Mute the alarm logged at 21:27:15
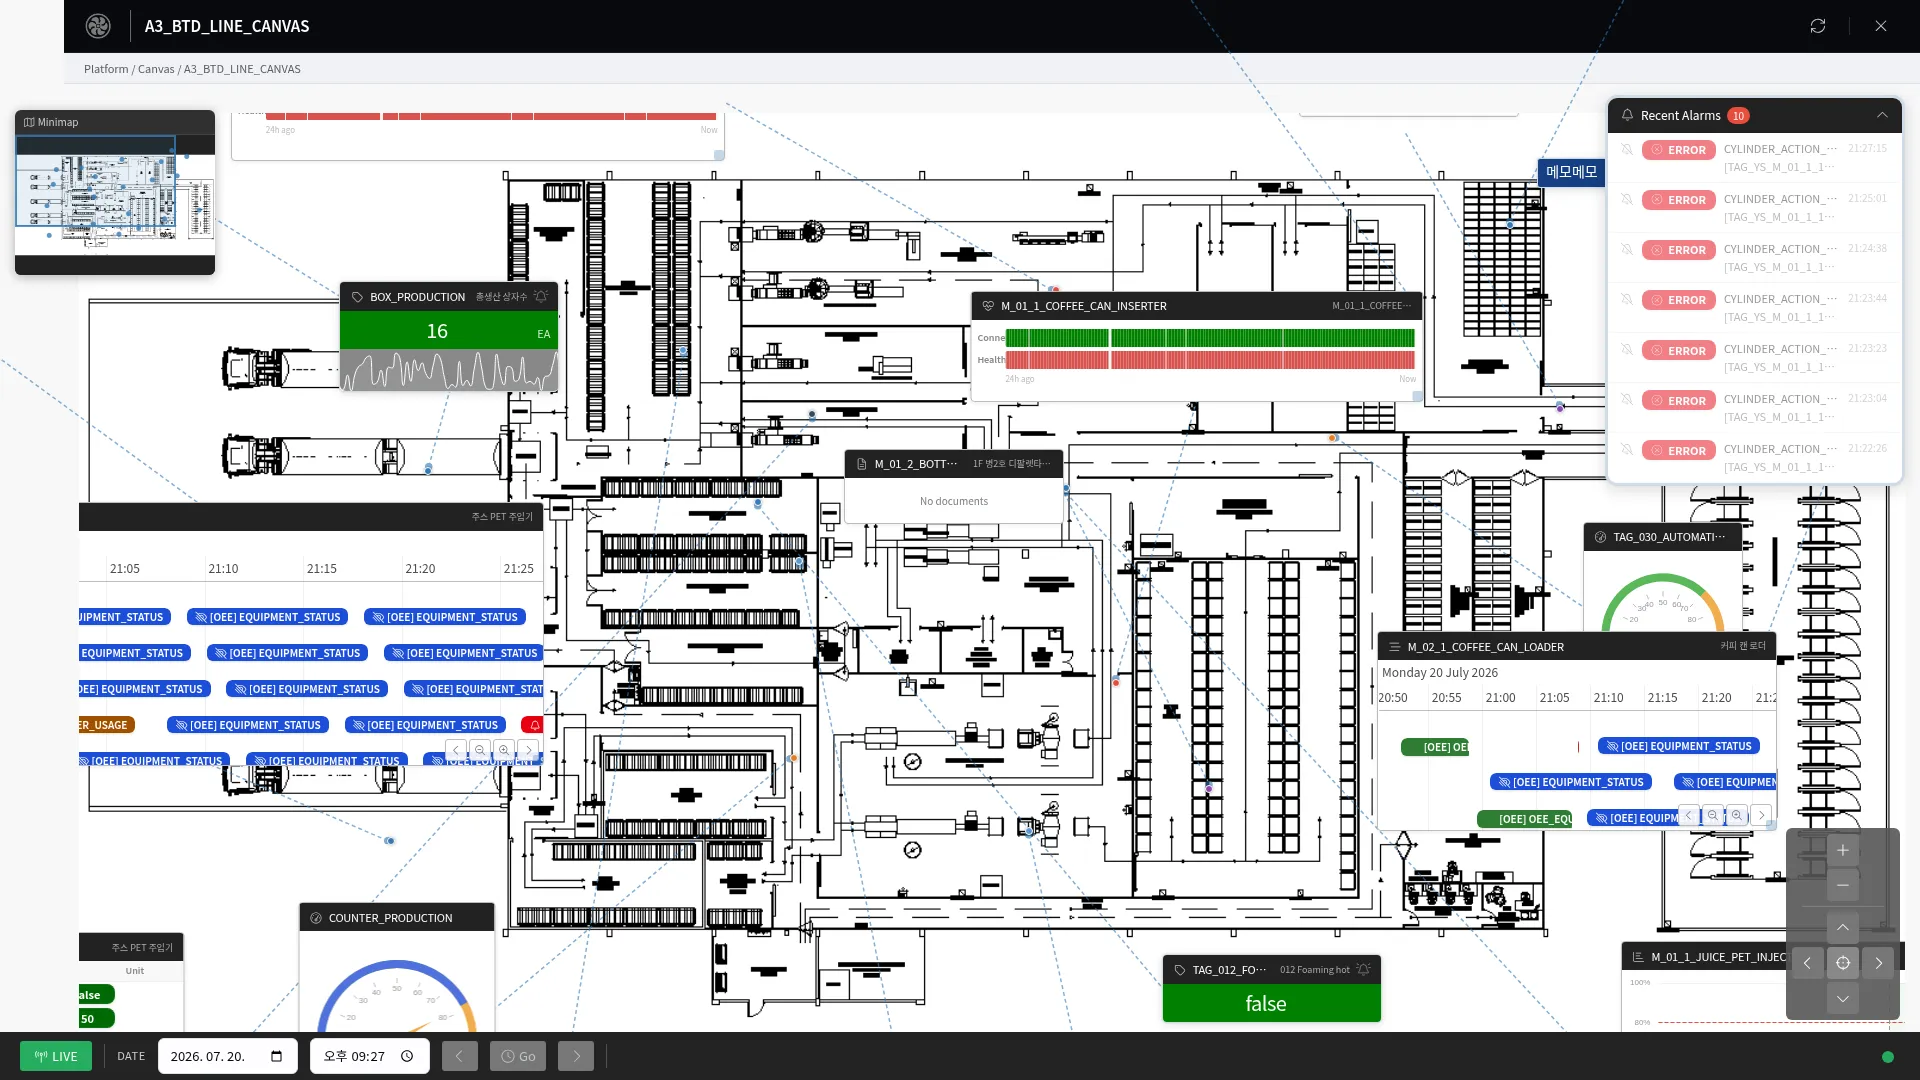 (x=1627, y=150)
